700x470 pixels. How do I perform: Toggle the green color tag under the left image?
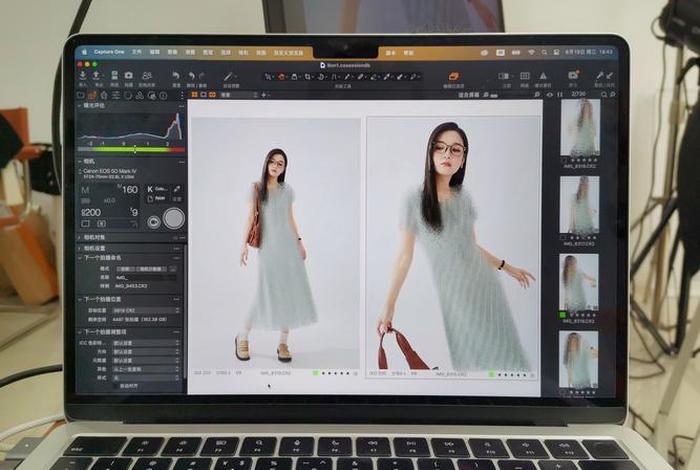tap(314, 373)
